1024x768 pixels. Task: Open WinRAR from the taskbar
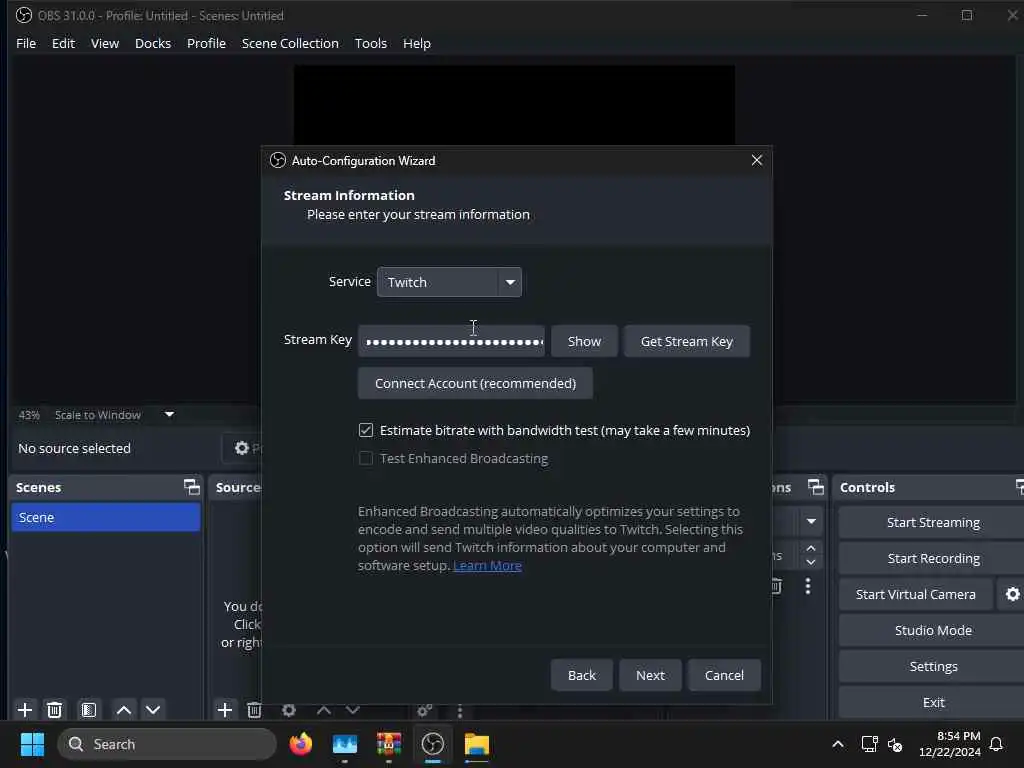point(389,744)
